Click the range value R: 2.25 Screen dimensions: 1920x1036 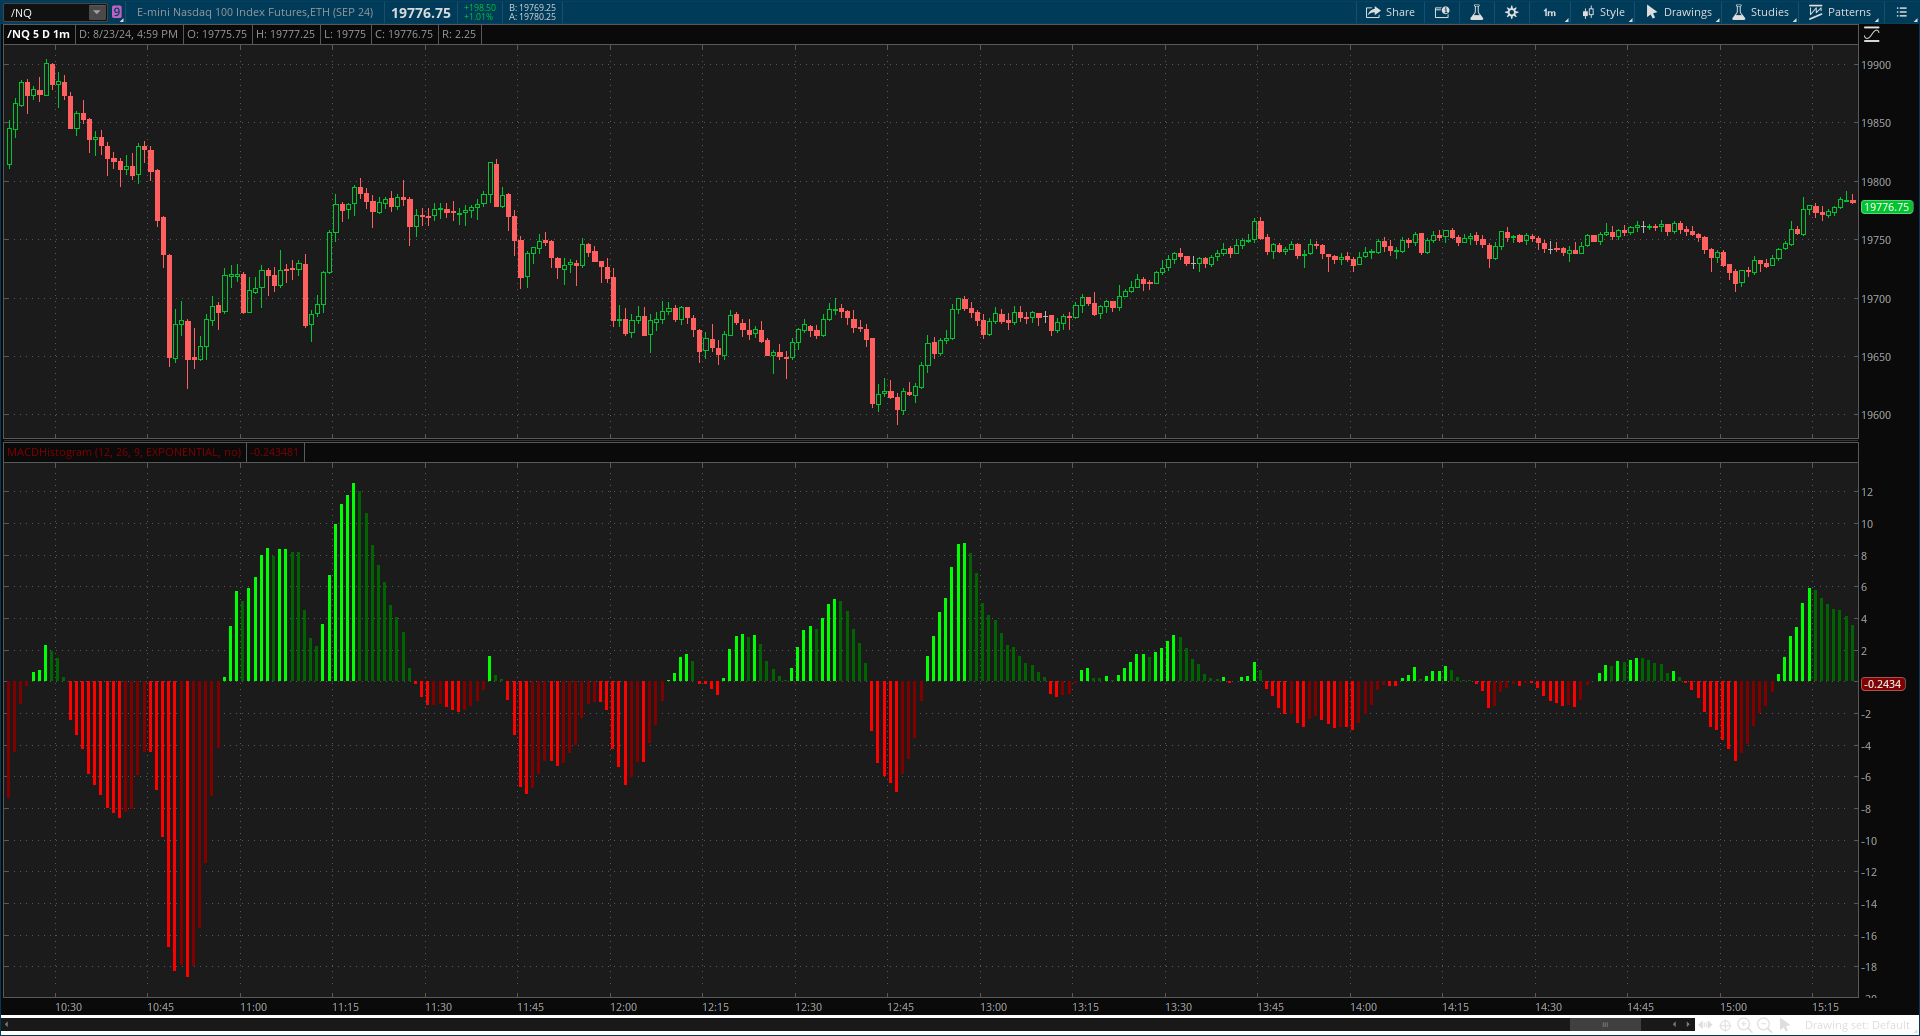pyautogui.click(x=459, y=34)
